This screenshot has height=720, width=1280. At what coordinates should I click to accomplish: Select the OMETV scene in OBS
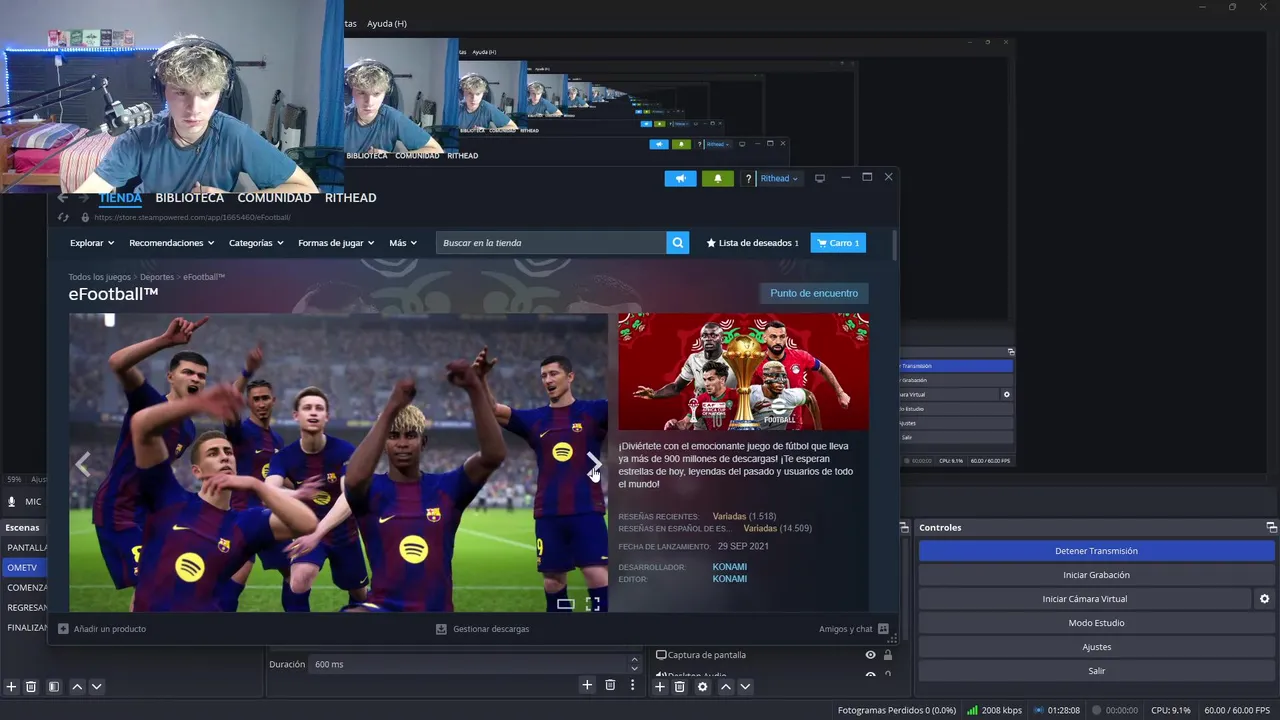(24, 567)
